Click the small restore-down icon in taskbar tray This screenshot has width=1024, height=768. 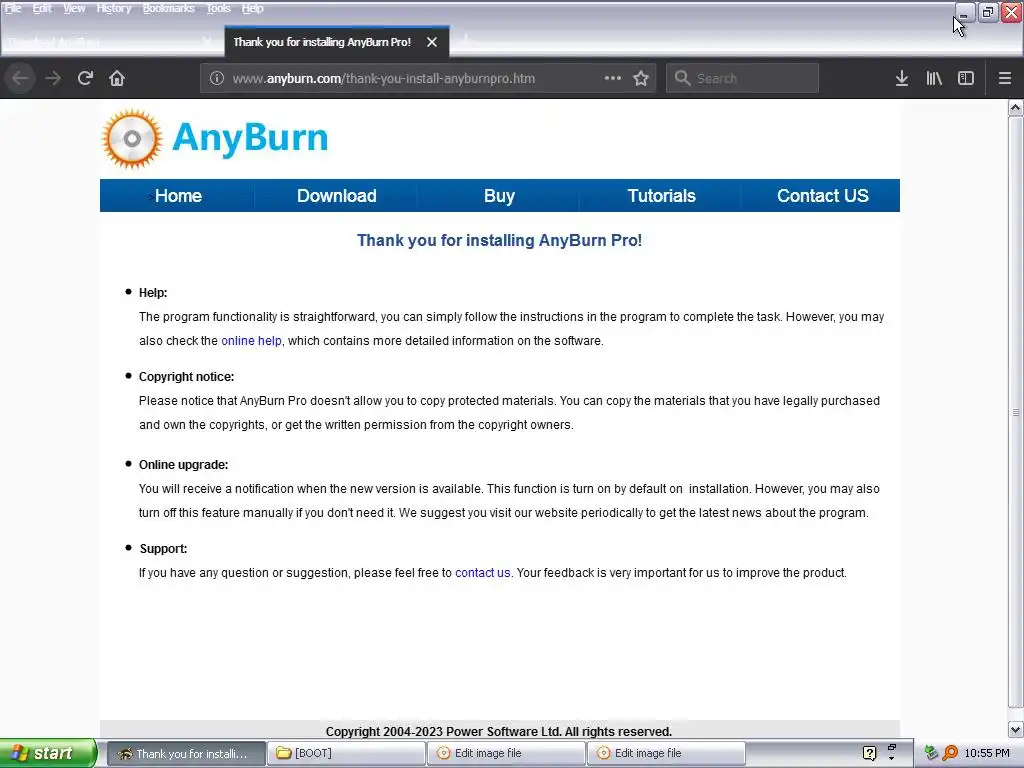pos(891,748)
